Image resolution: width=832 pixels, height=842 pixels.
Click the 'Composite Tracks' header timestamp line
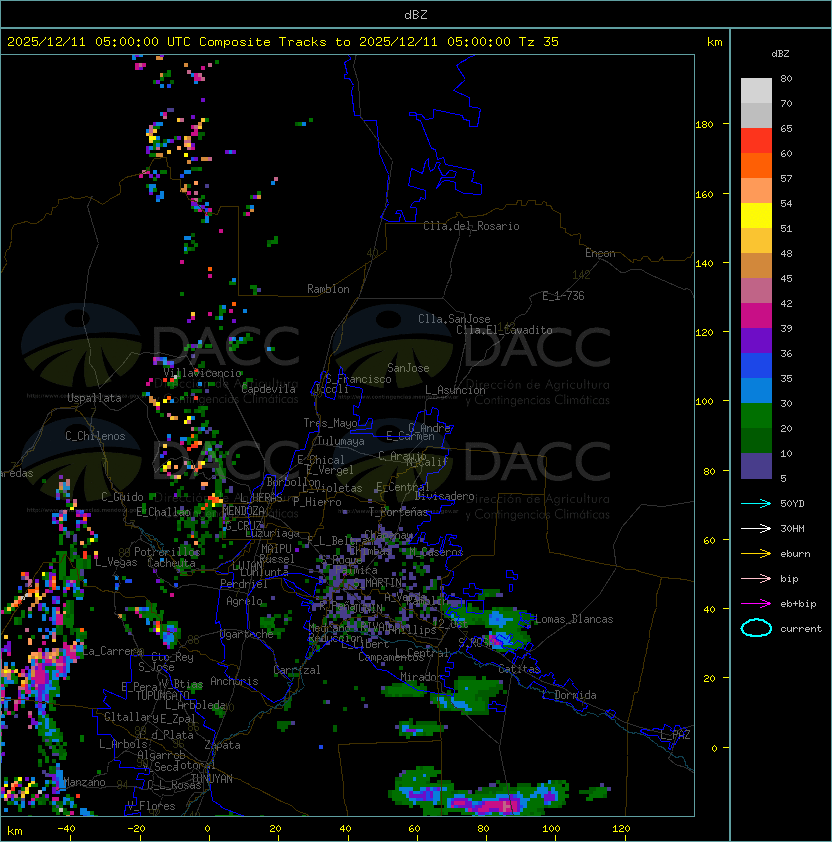[x=283, y=42]
